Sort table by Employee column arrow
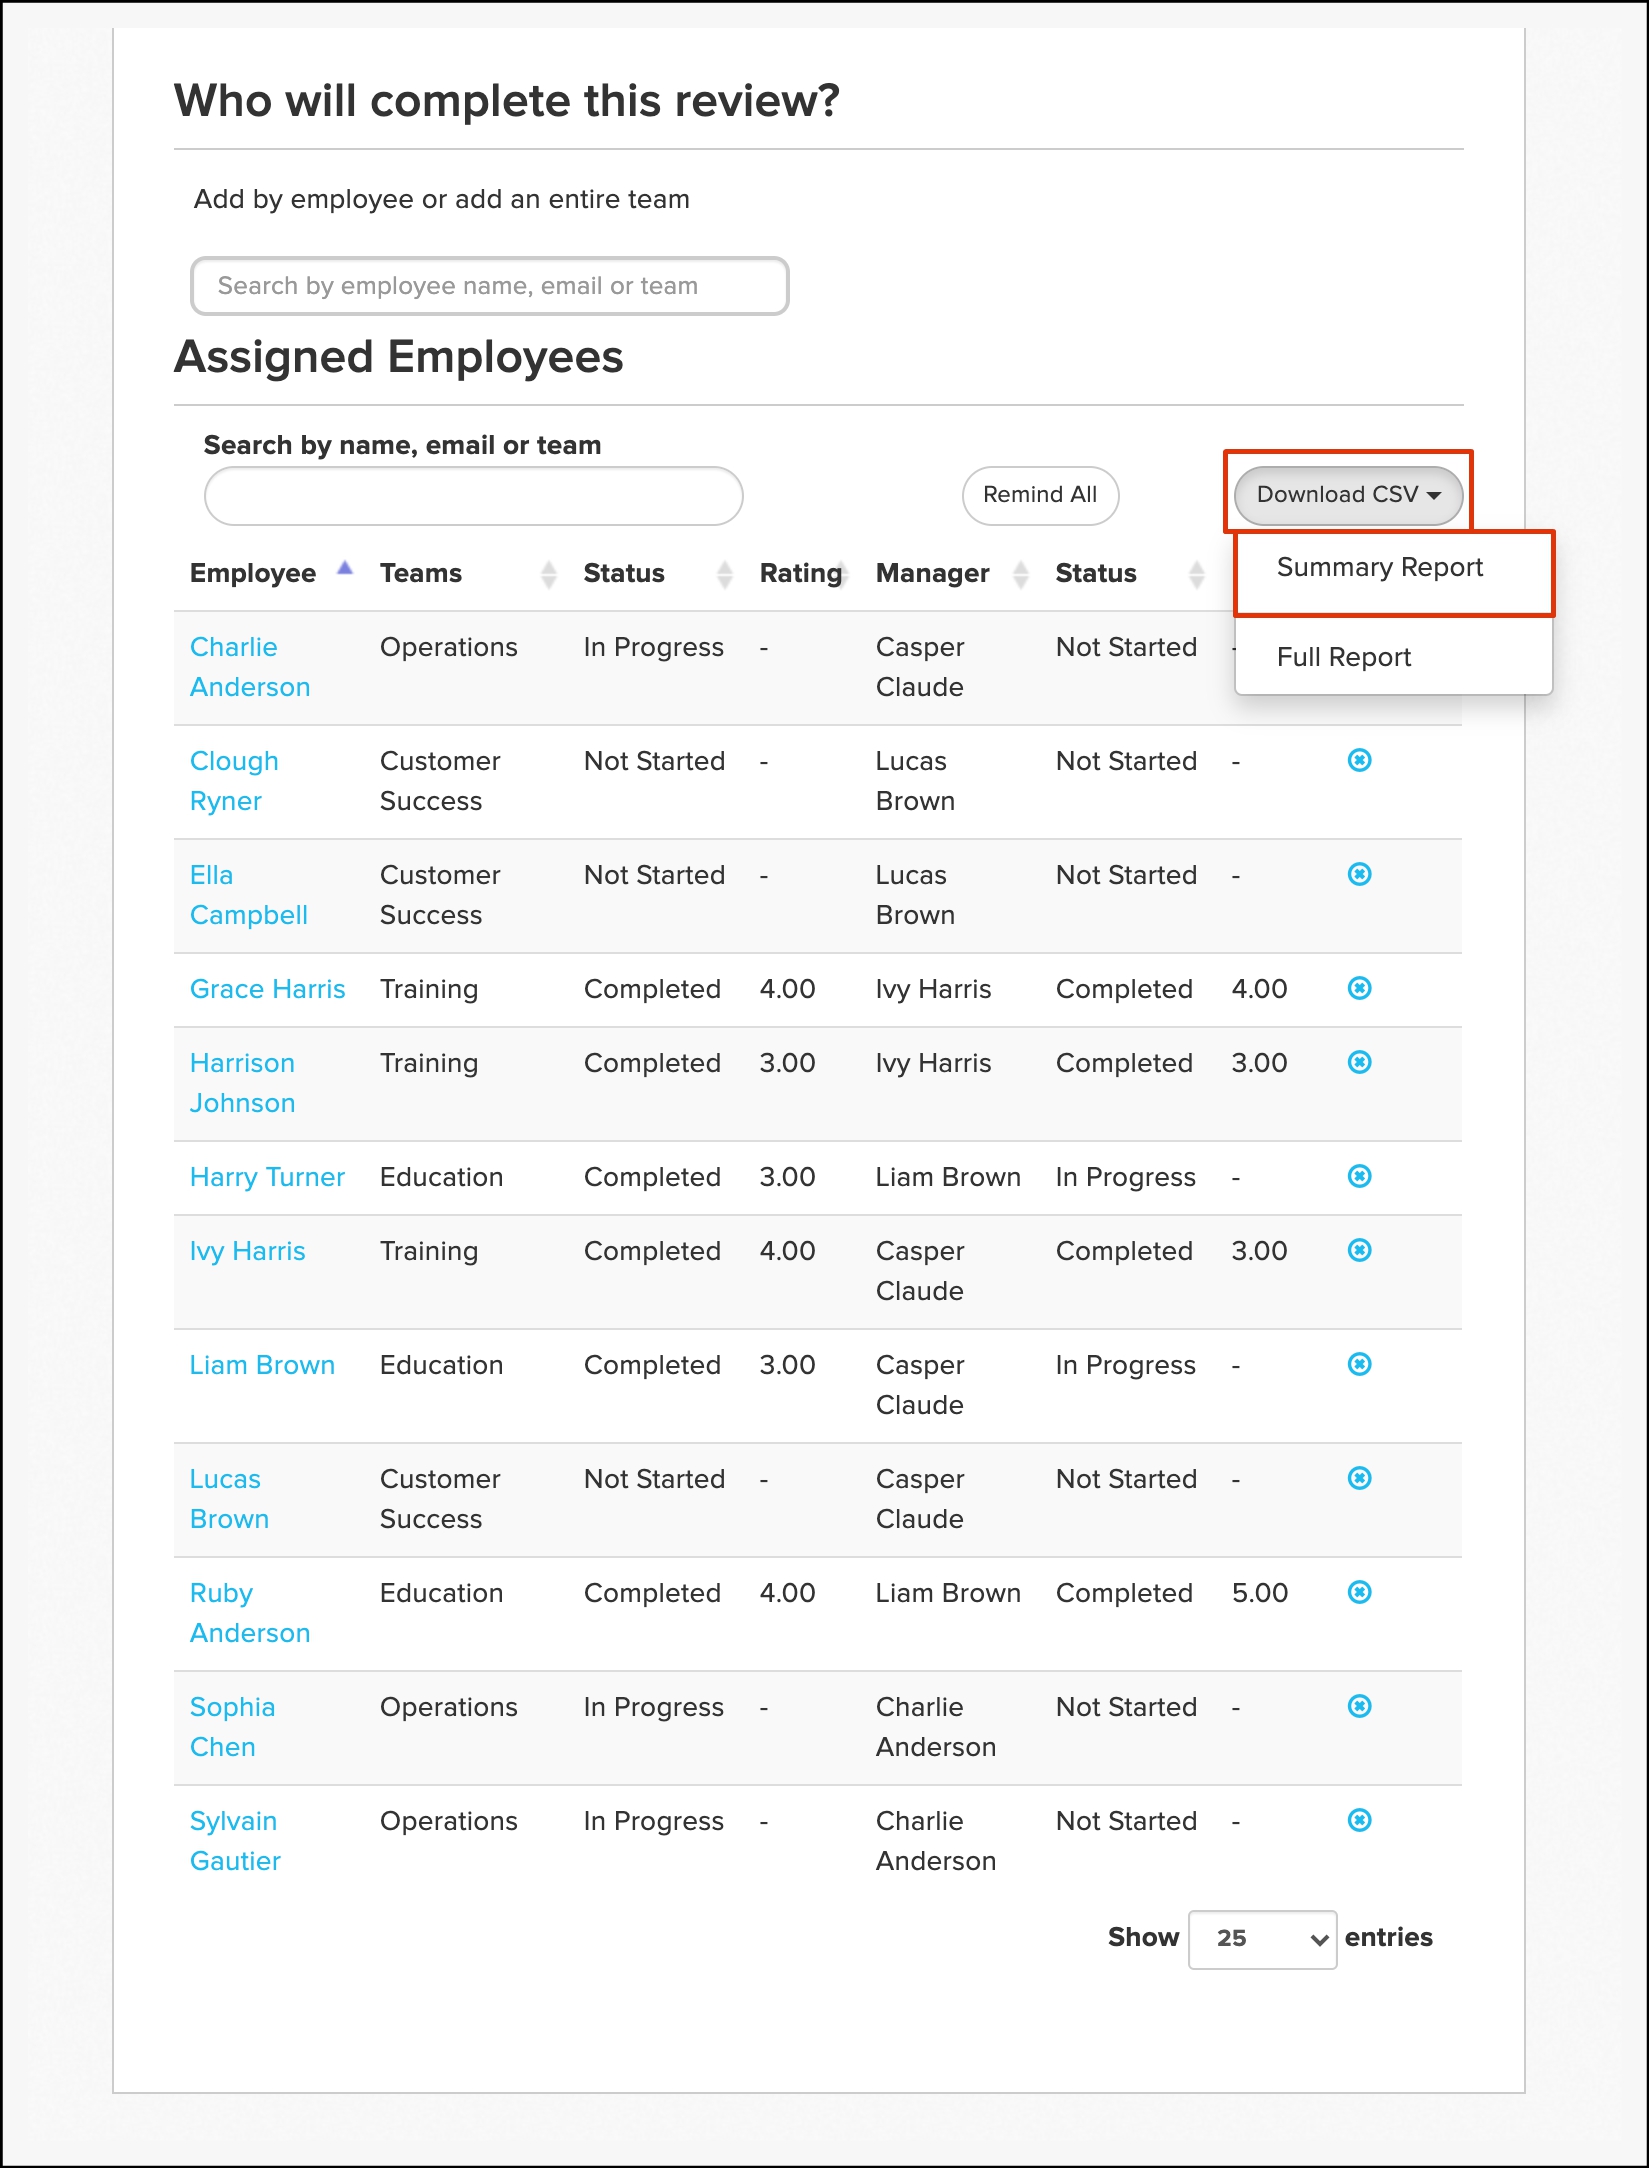This screenshot has width=1649, height=2168. 345,570
